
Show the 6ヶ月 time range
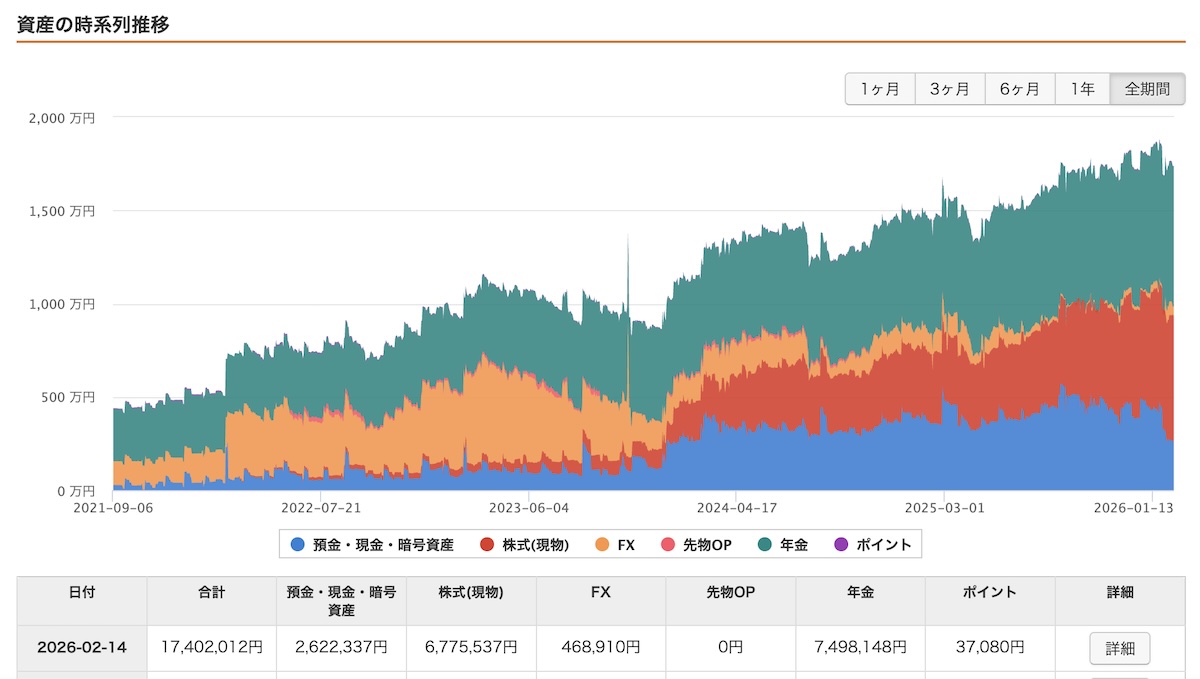coord(1020,89)
